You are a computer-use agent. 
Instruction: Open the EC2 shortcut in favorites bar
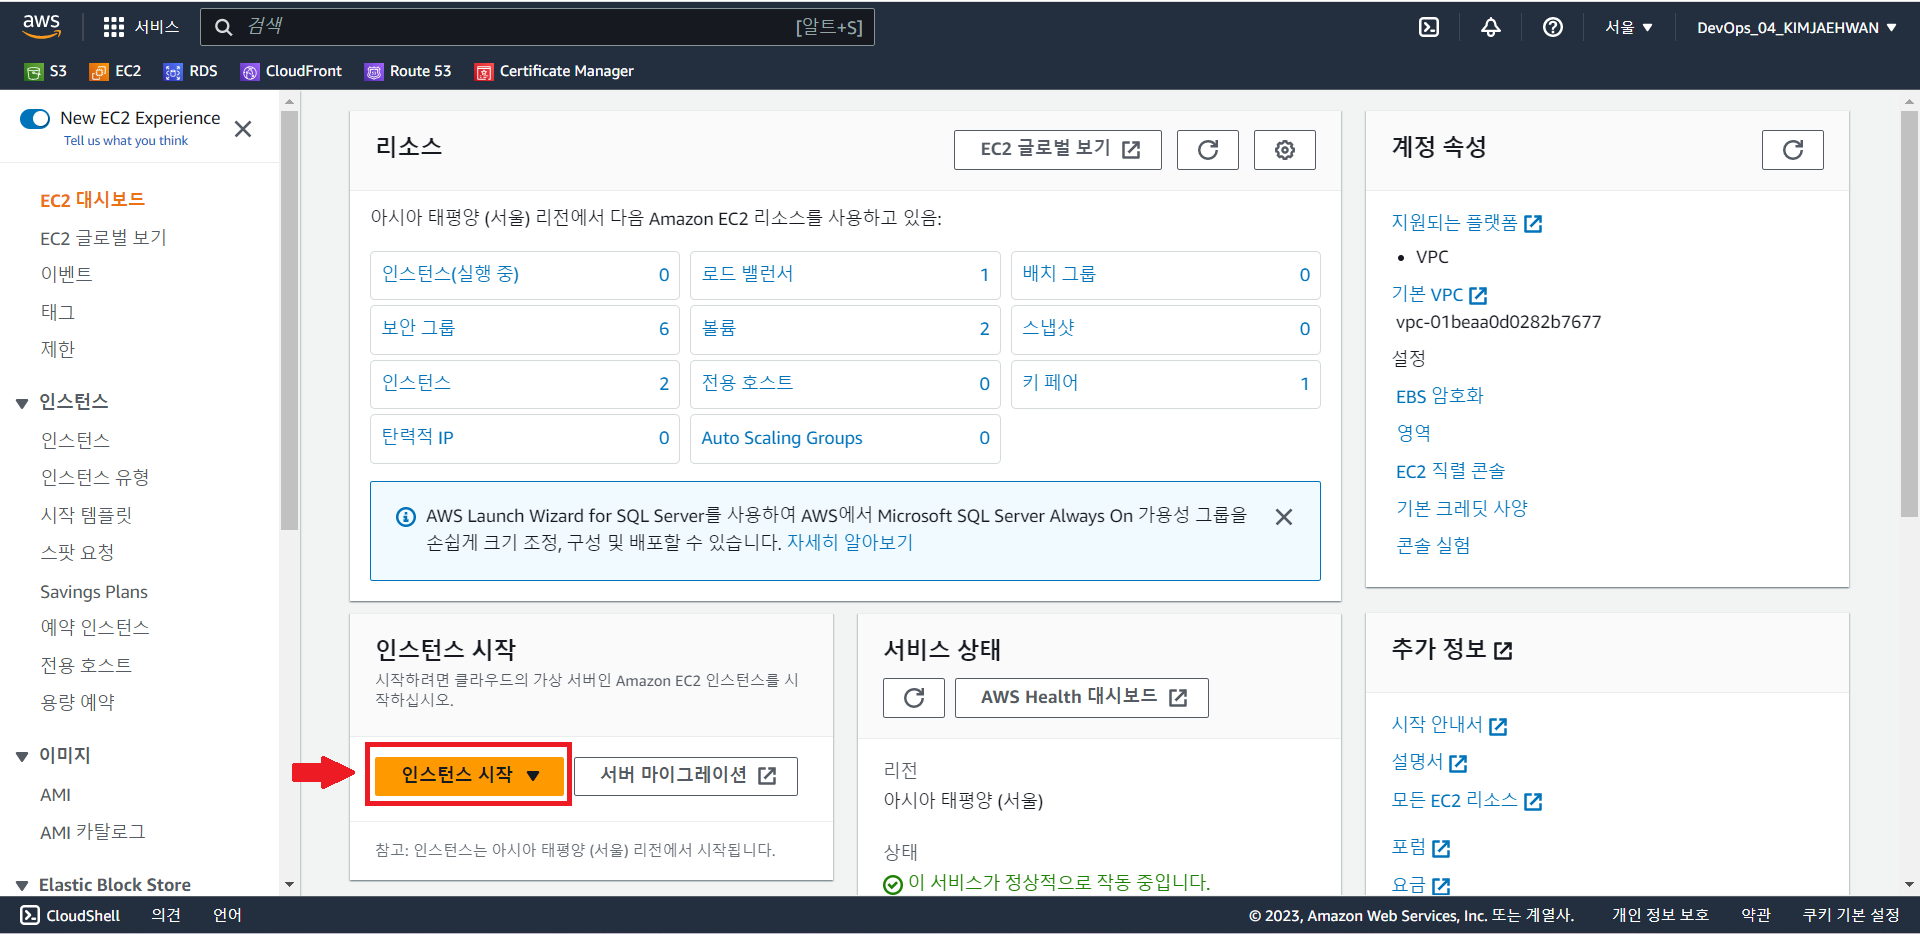point(115,71)
